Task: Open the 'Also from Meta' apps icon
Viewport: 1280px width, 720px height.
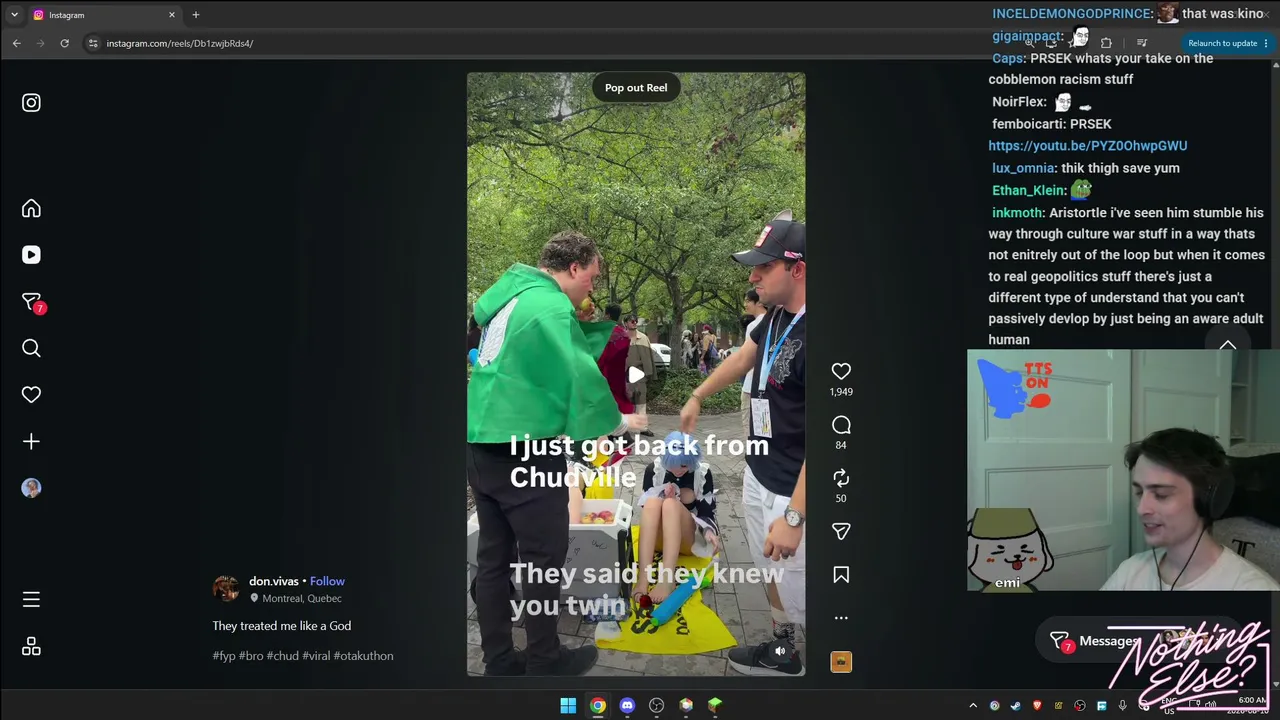Action: [31, 647]
